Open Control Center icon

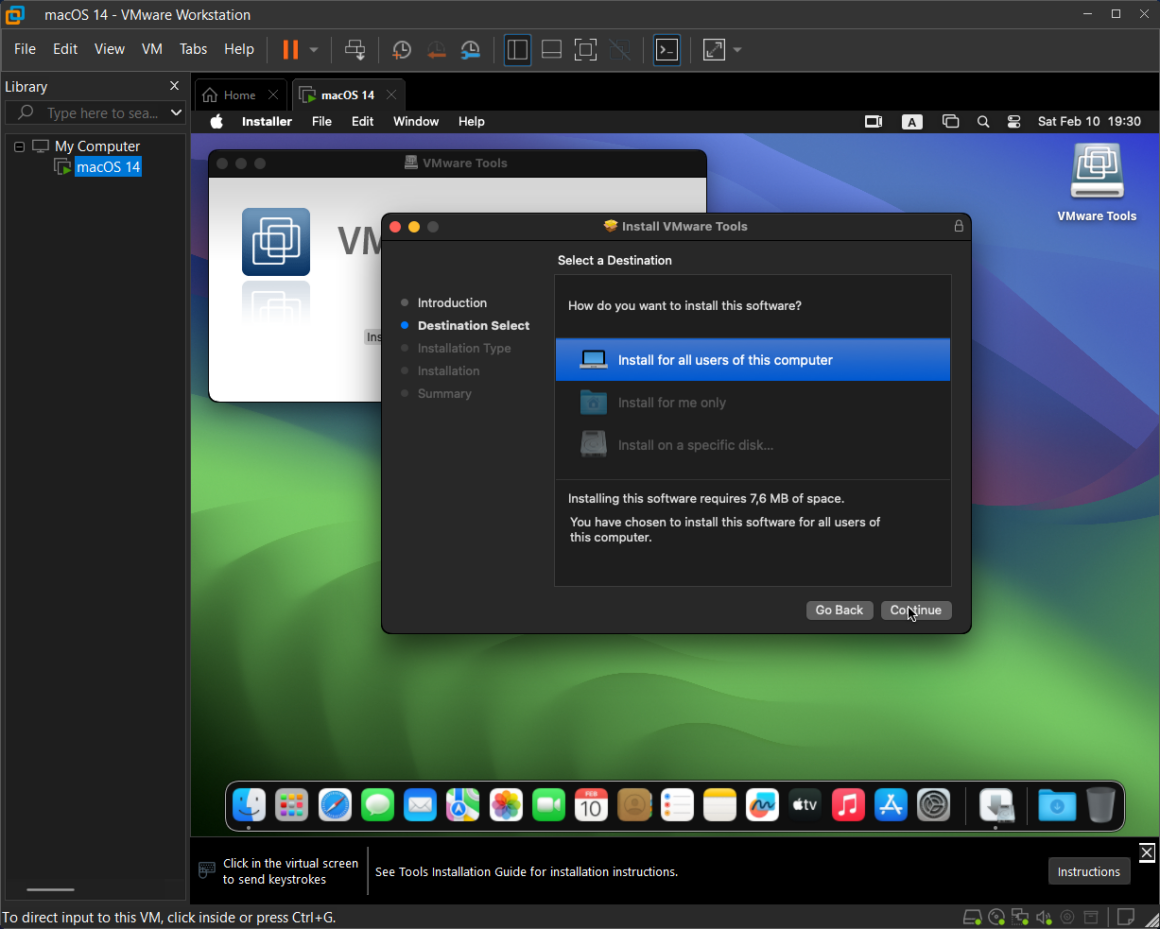click(1014, 121)
